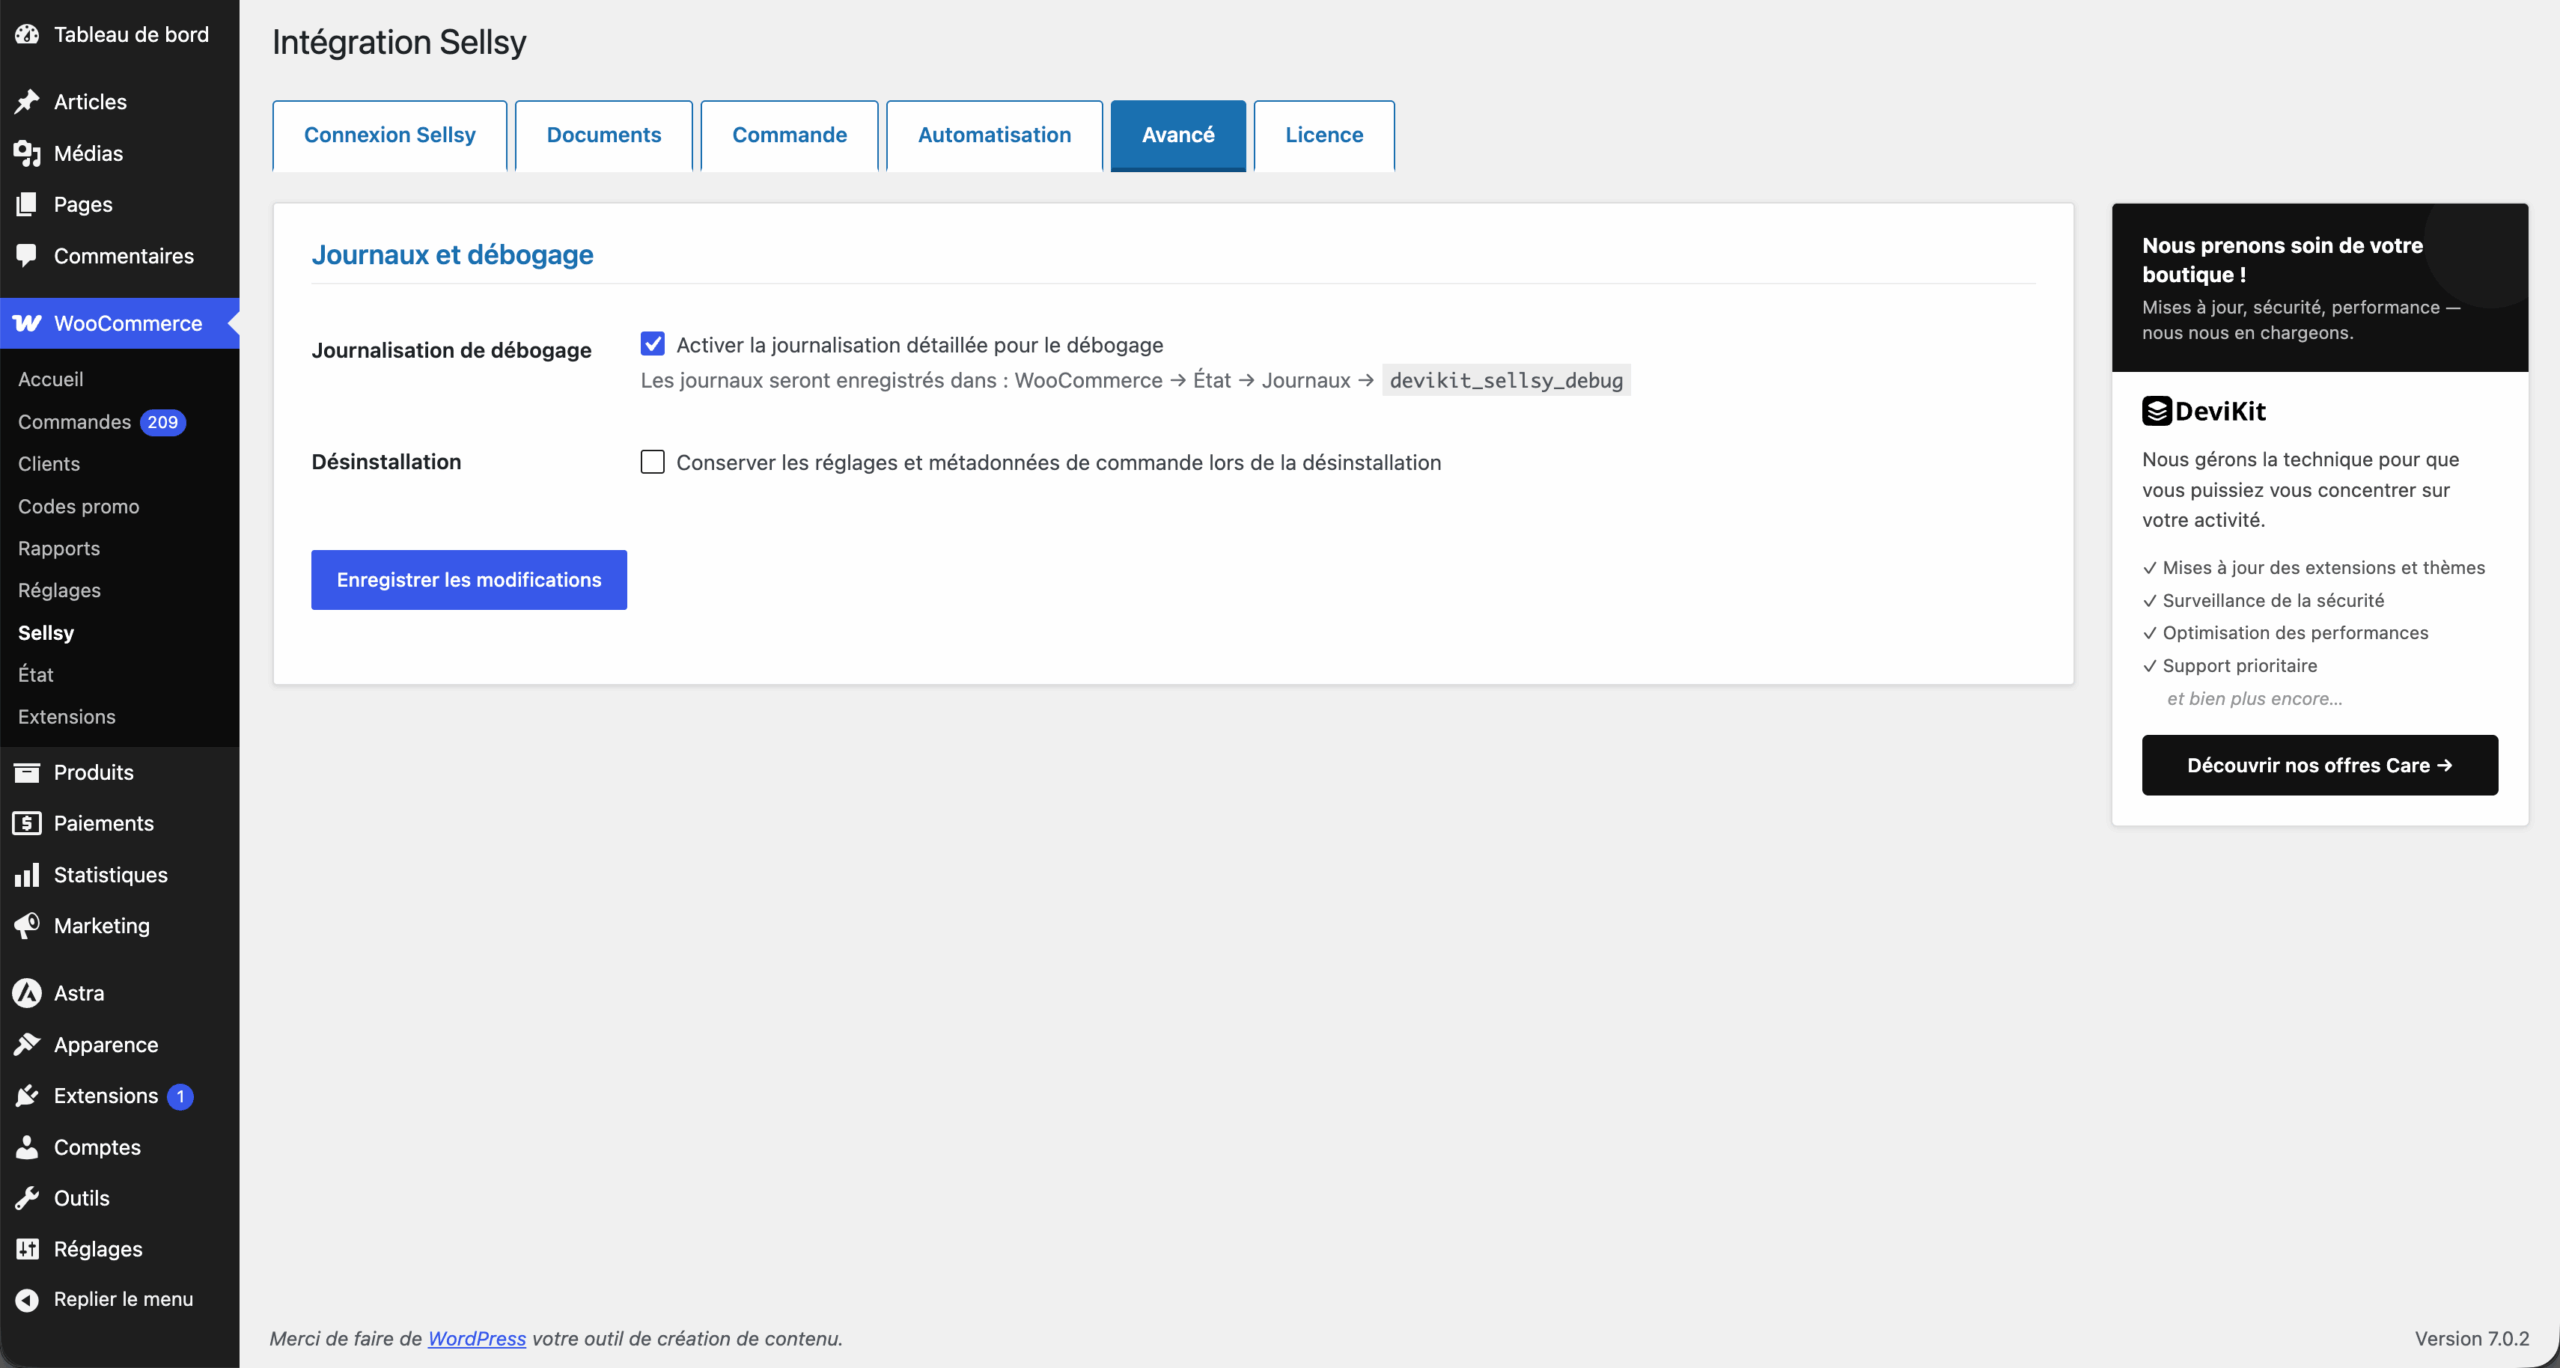Image resolution: width=2560 pixels, height=1368 pixels.
Task: Enable keeping settings on uninstall checkbox
Action: pos(653,461)
